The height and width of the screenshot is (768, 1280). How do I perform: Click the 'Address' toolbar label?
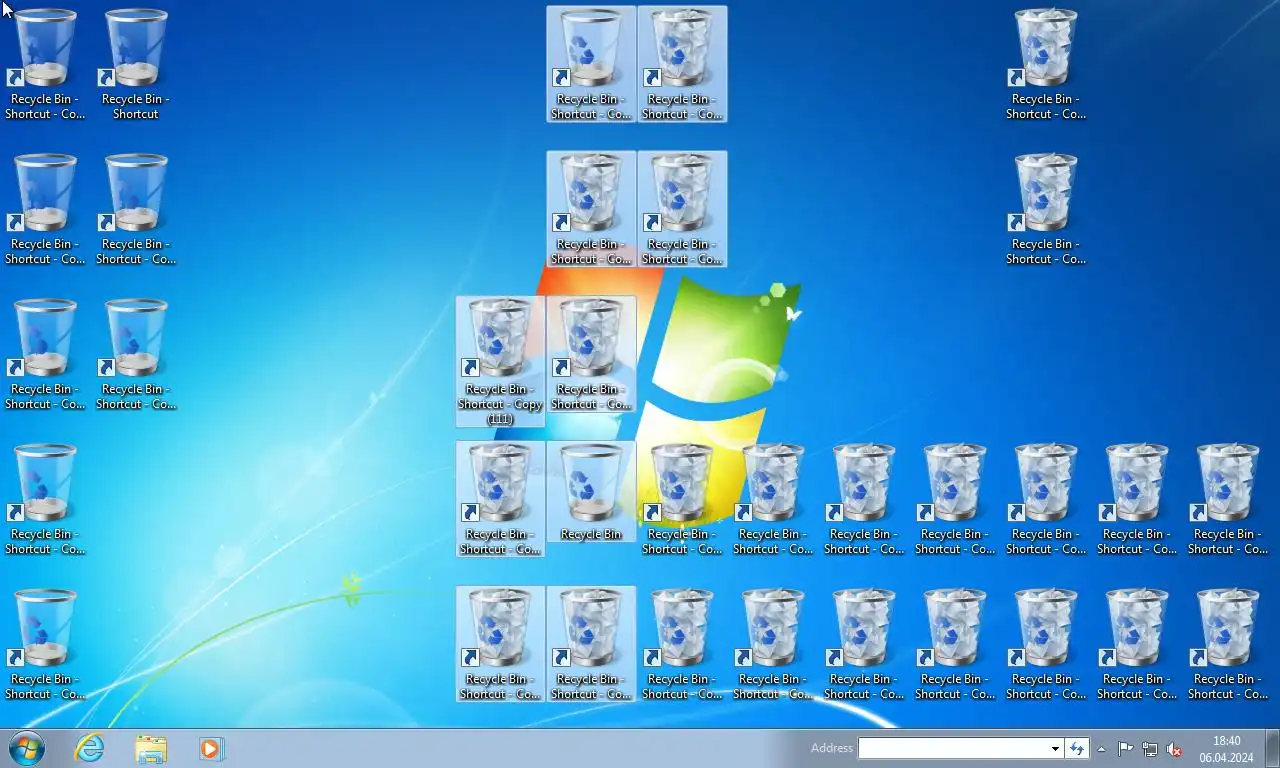(832, 748)
